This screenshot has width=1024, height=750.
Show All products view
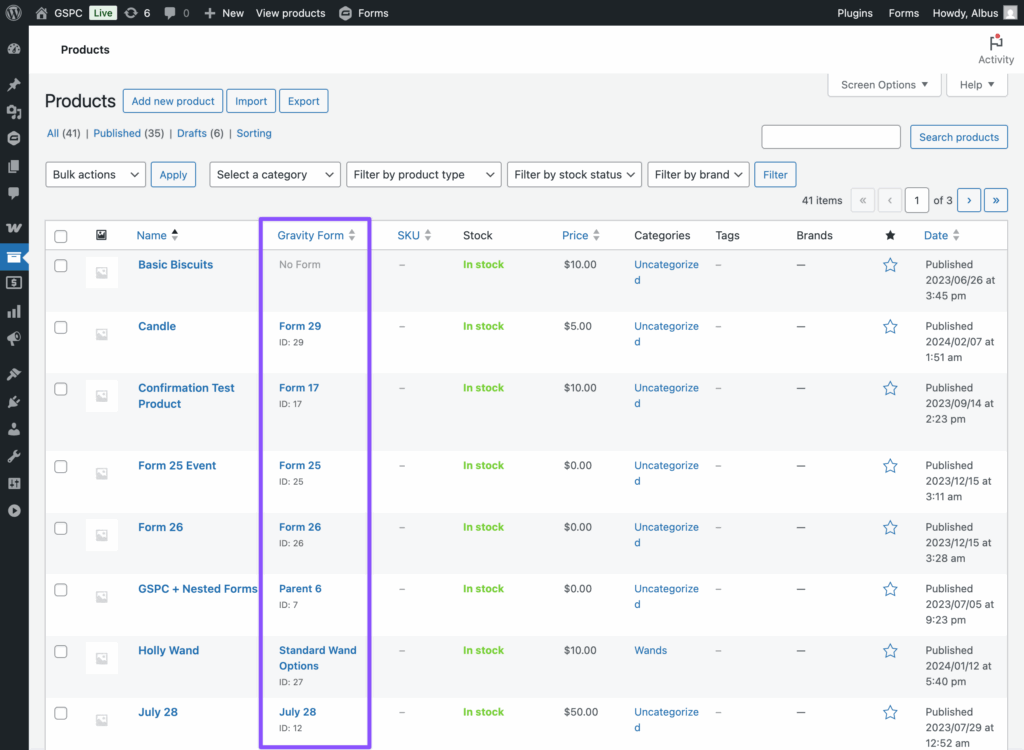click(53, 133)
